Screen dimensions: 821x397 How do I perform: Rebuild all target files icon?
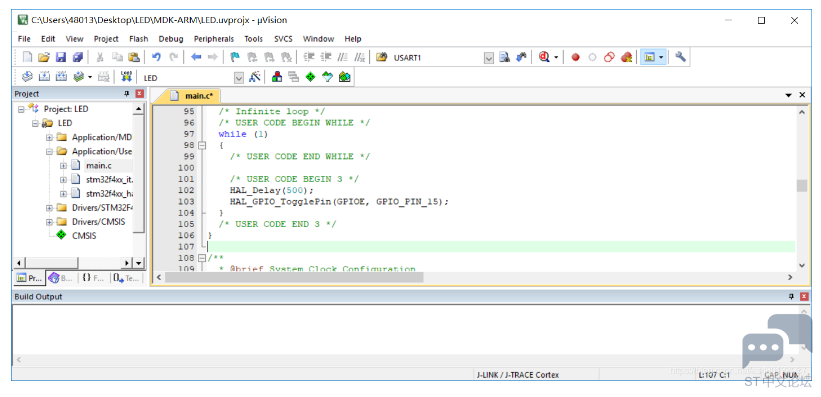coord(61,77)
